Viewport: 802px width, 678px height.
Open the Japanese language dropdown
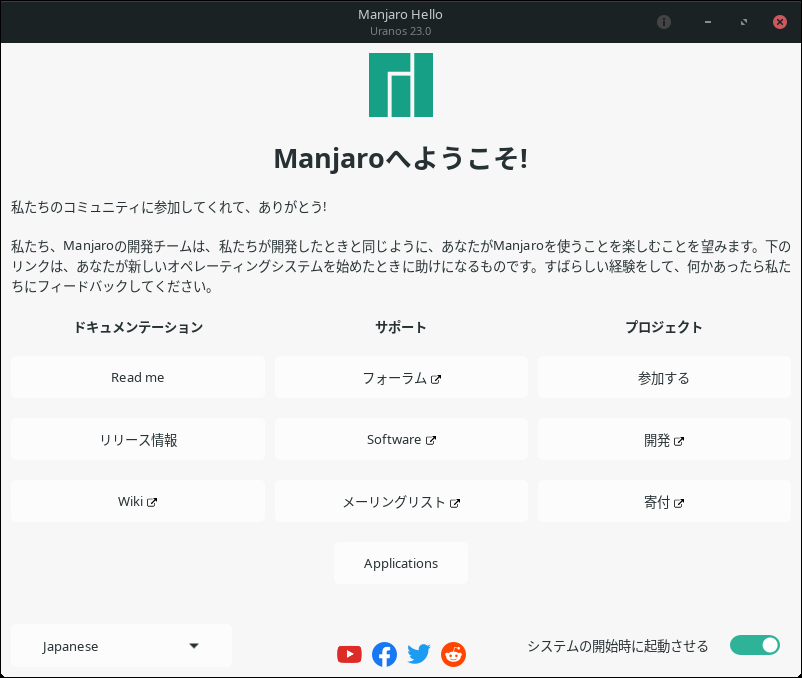[121, 646]
